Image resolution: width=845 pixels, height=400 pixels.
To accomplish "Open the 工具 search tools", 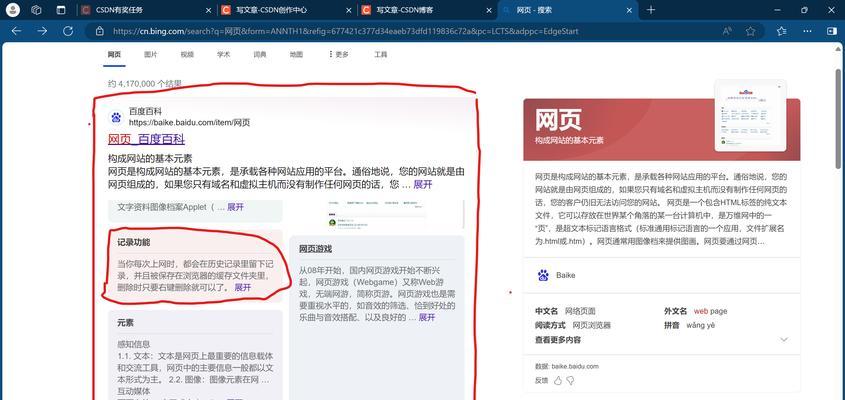I will [381, 54].
